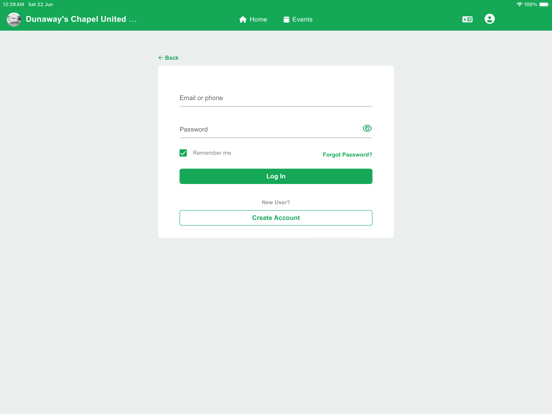Tap the battery indicator icon
The height and width of the screenshot is (414, 552).
[x=544, y=4]
